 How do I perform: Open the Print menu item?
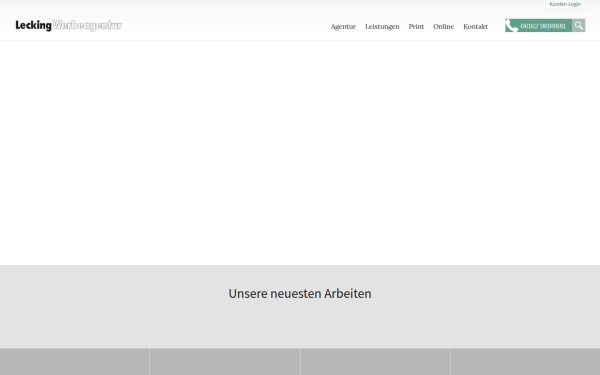coord(416,26)
